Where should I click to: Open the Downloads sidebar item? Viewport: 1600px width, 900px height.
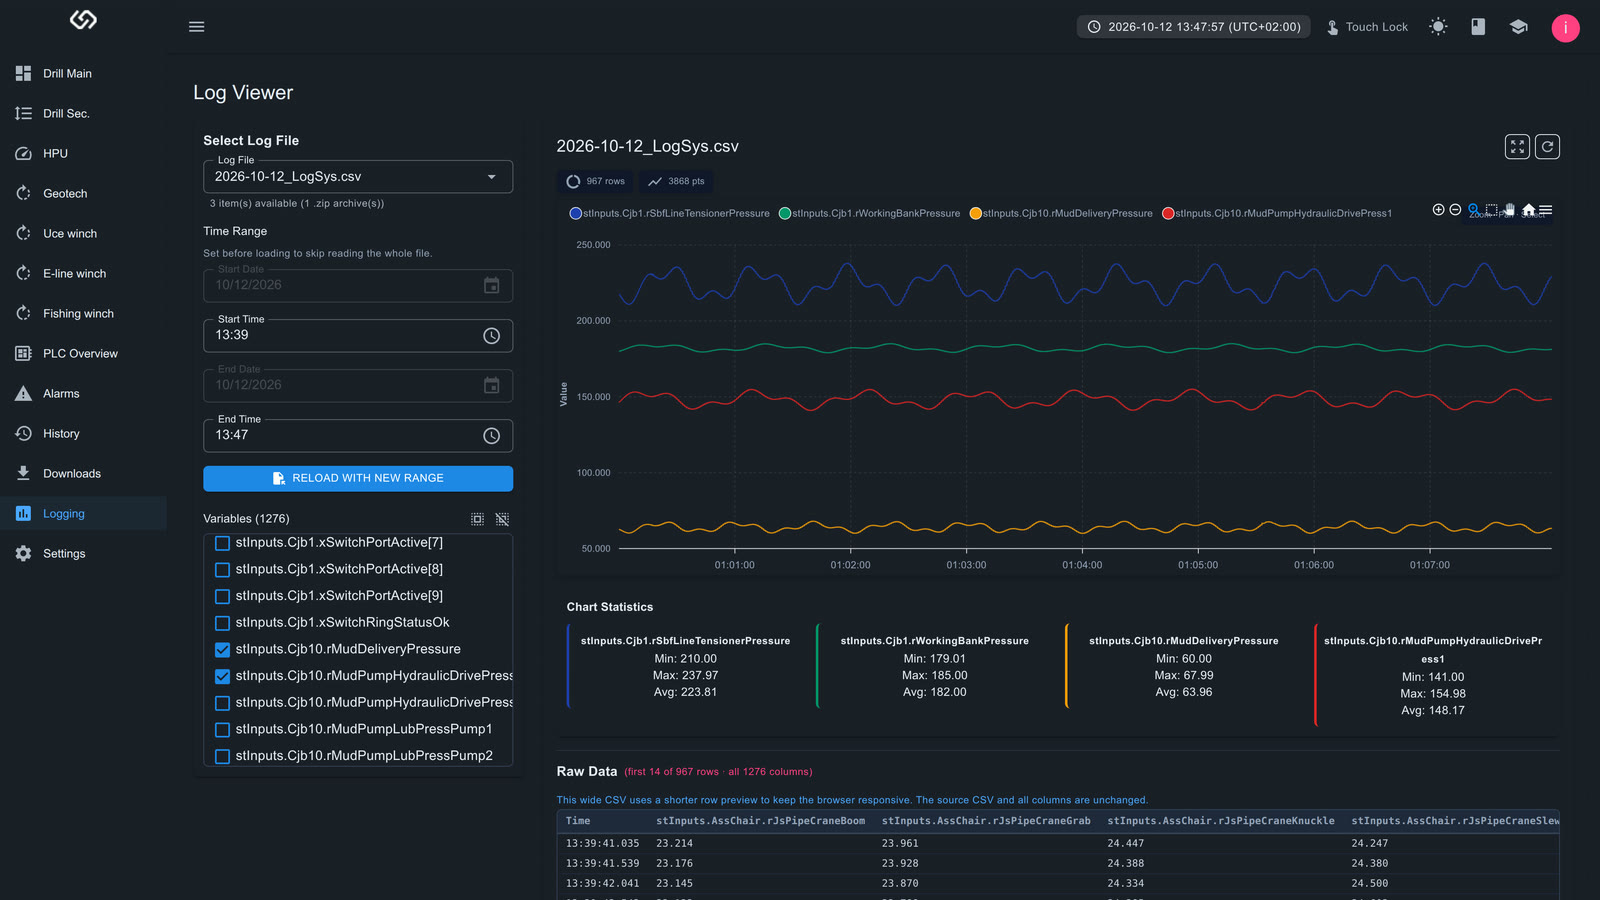point(83,474)
